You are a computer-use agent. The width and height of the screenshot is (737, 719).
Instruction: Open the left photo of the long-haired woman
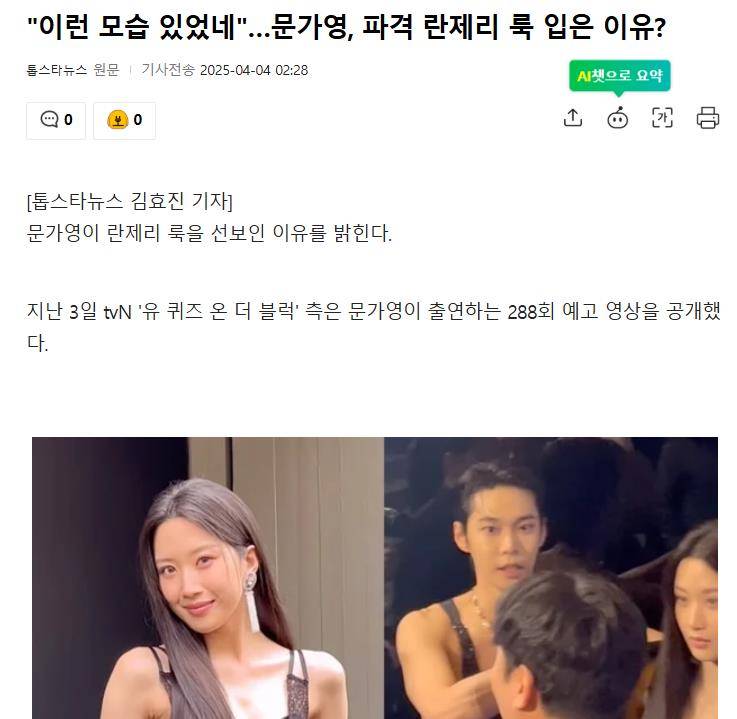tap(208, 578)
